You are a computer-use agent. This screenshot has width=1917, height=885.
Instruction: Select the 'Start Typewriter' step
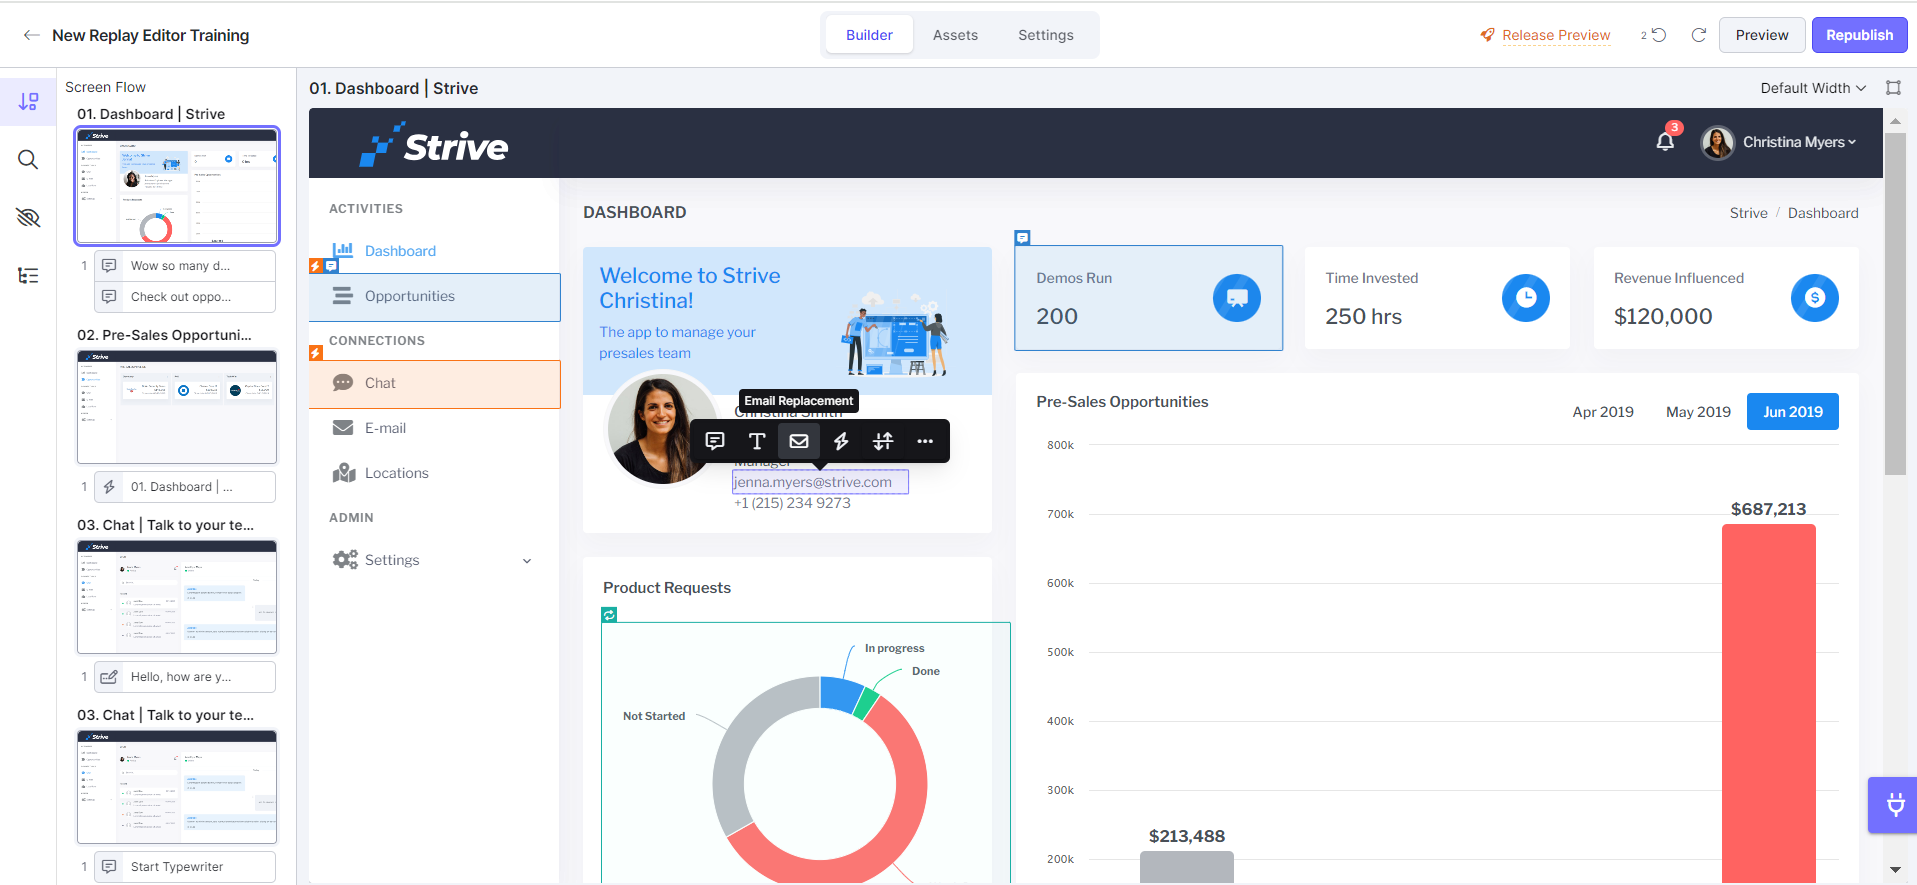[185, 867]
